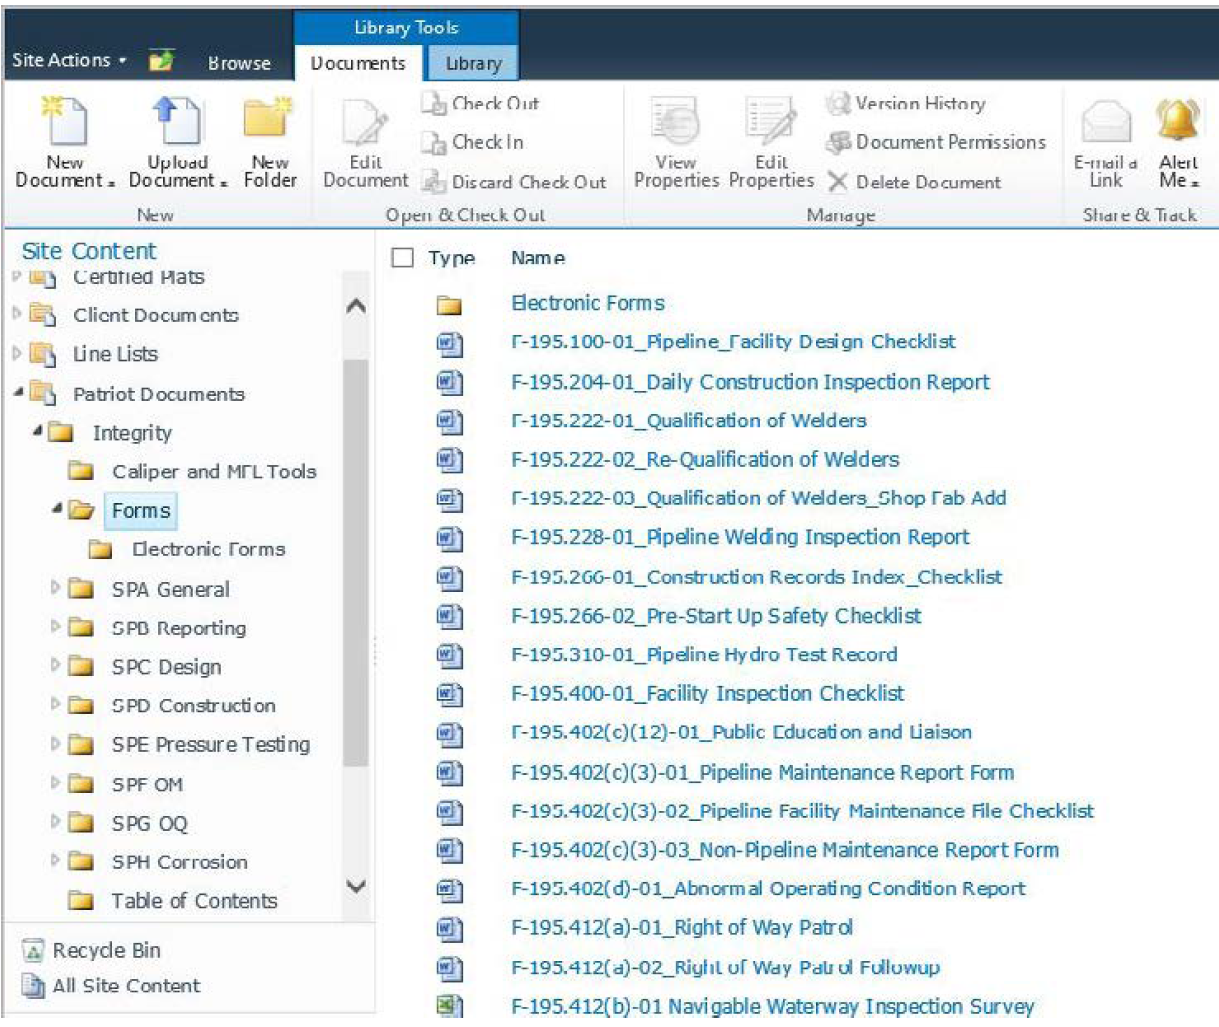Click the Delete Document icon
This screenshot has width=1219, height=1027.
(x=838, y=182)
